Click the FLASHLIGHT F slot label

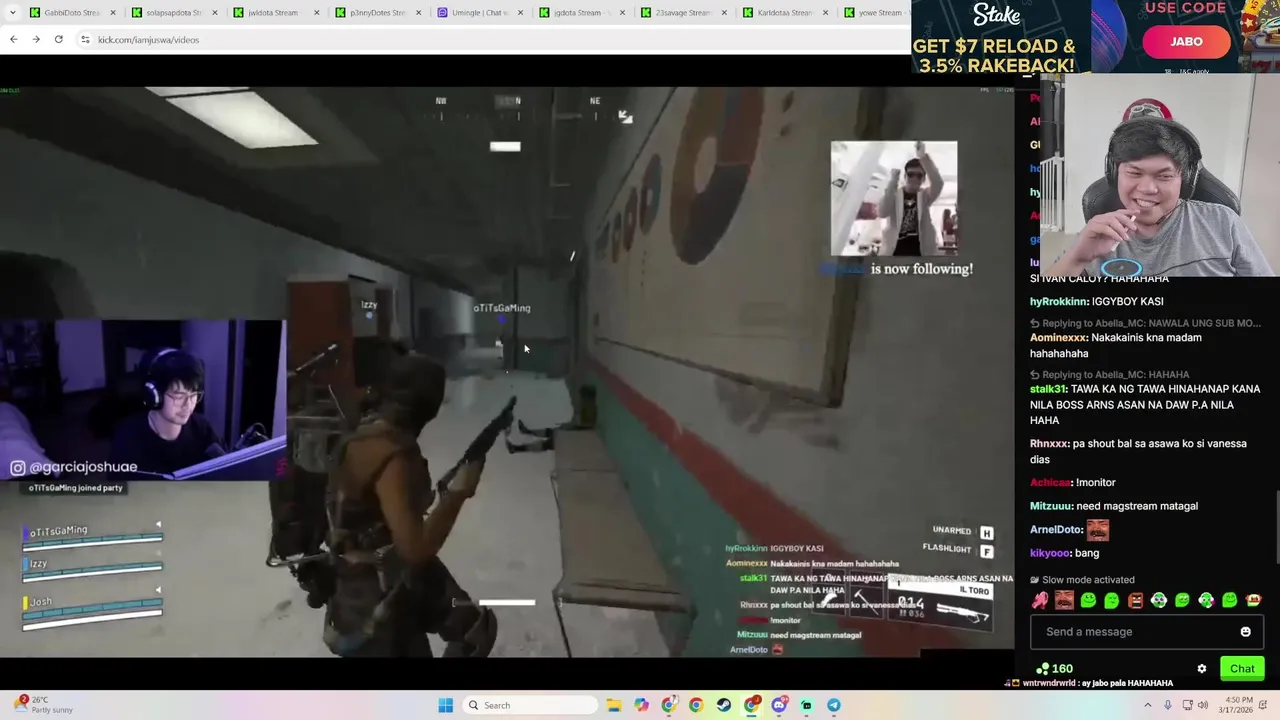958,549
